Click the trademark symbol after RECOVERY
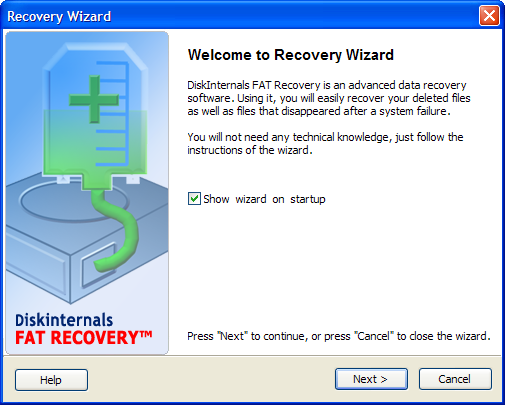This screenshot has width=505, height=405. tap(146, 334)
